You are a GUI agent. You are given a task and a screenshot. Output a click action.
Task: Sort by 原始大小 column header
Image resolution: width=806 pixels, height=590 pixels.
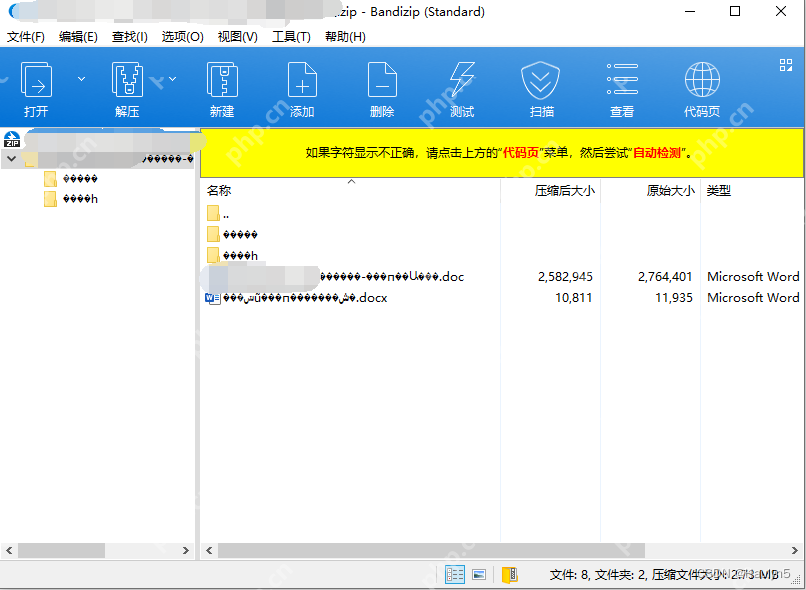(651, 191)
